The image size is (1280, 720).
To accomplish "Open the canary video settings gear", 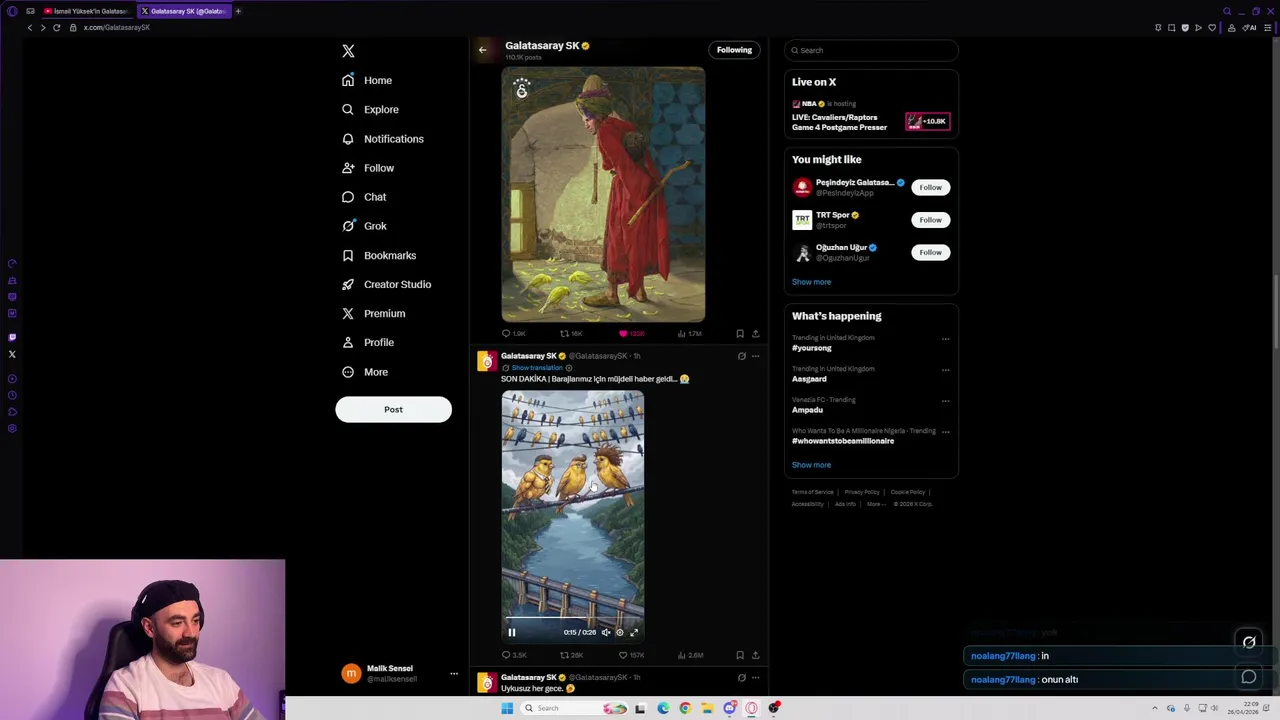I will pyautogui.click(x=619, y=632).
